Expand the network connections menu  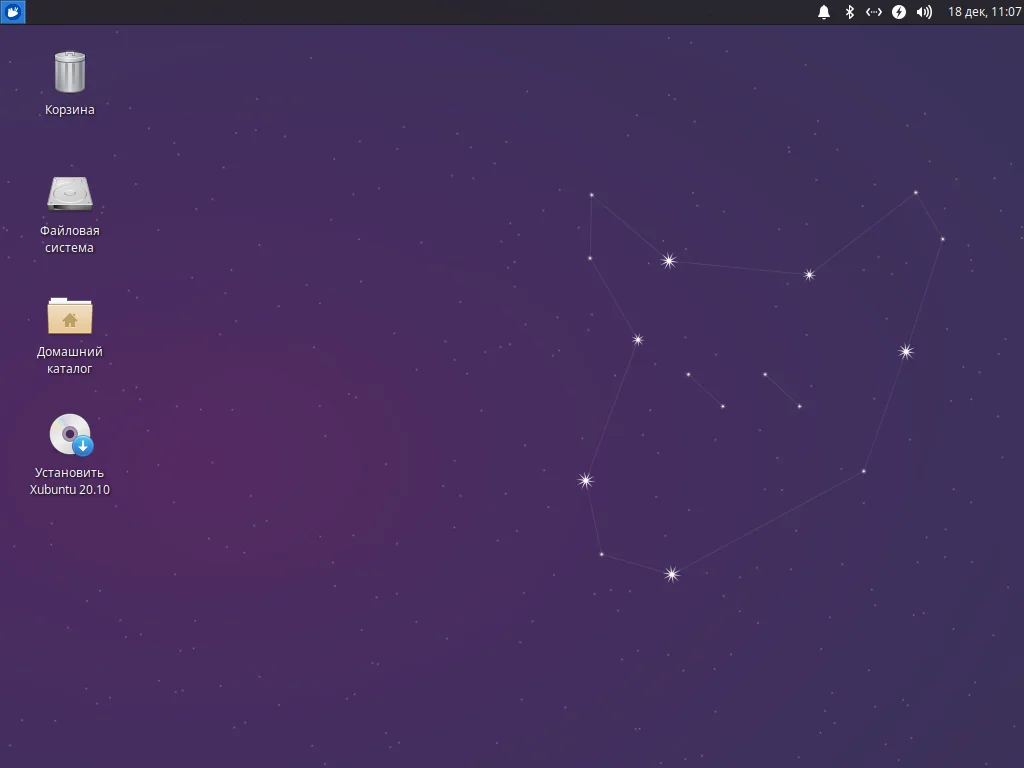point(873,12)
